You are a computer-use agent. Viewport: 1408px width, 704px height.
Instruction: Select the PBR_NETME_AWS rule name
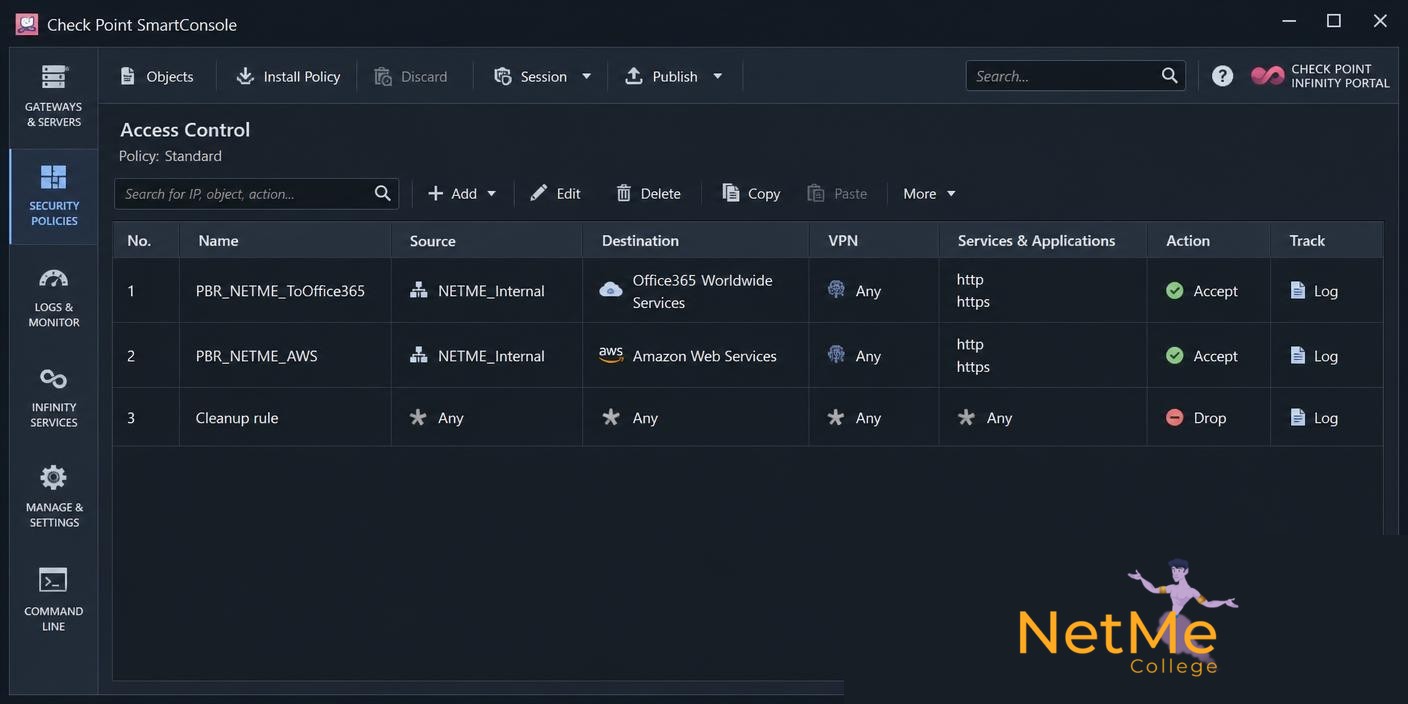click(x=256, y=356)
